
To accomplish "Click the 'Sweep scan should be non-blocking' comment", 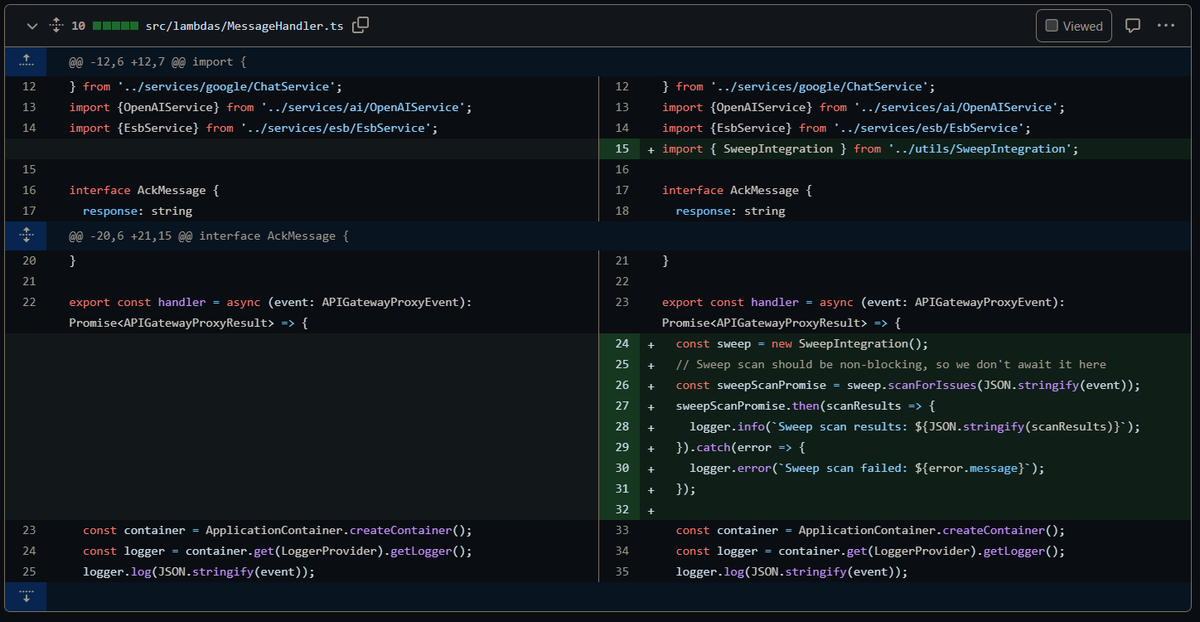I will (891, 365).
